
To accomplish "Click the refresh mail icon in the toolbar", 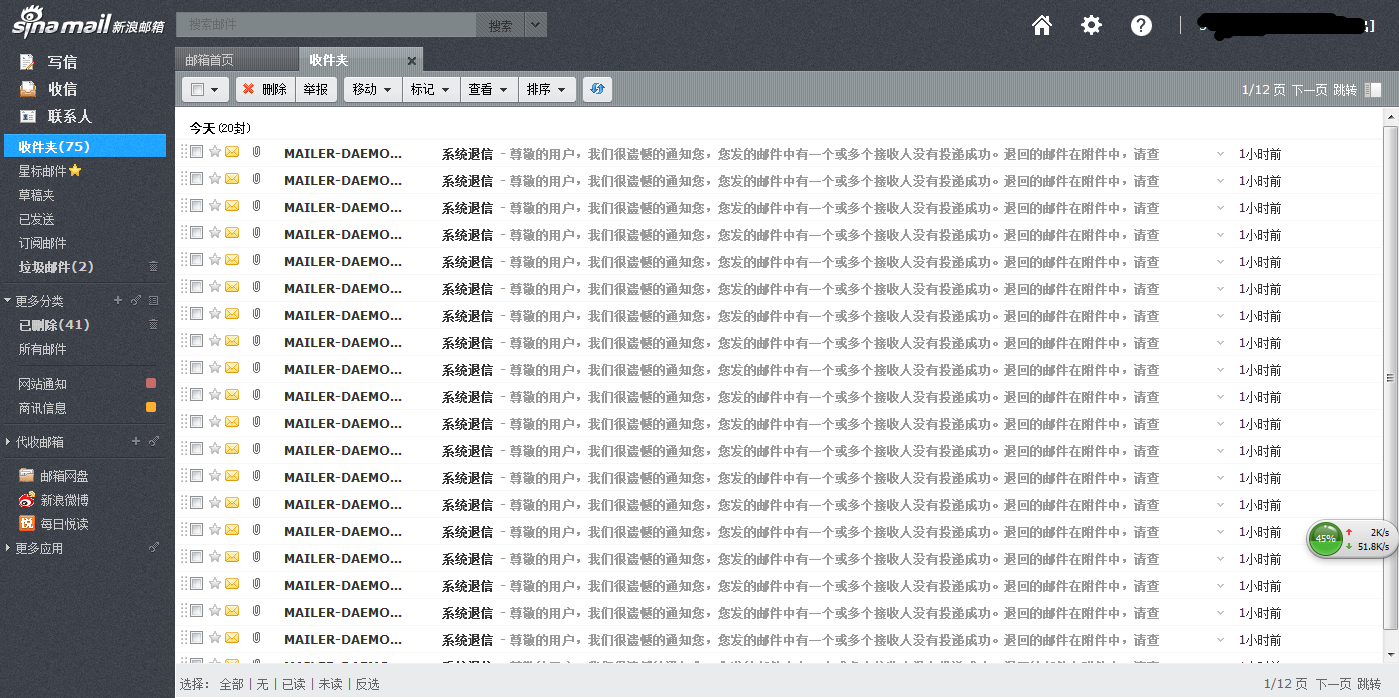I will coord(597,89).
